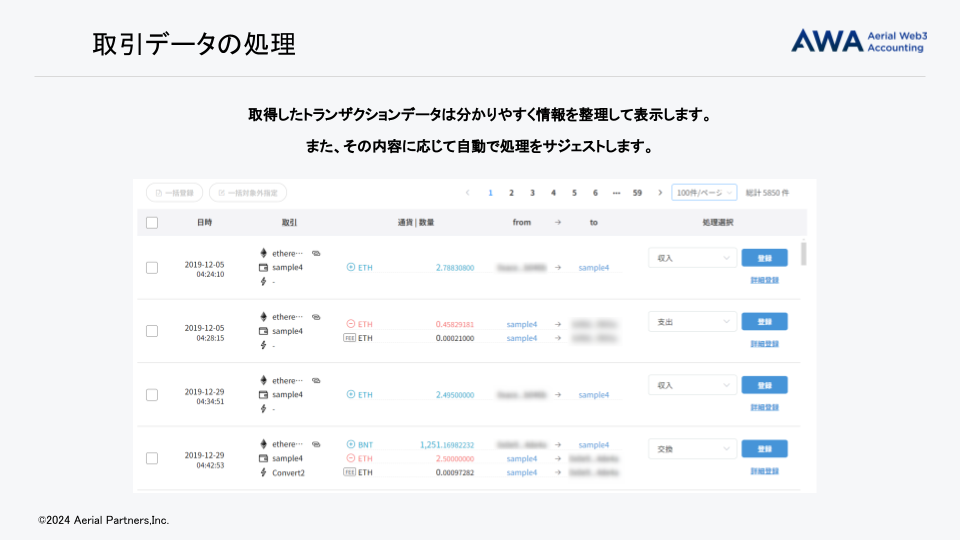Click the 一括登録 bulk register button
The height and width of the screenshot is (540, 960).
pyautogui.click(x=175, y=193)
